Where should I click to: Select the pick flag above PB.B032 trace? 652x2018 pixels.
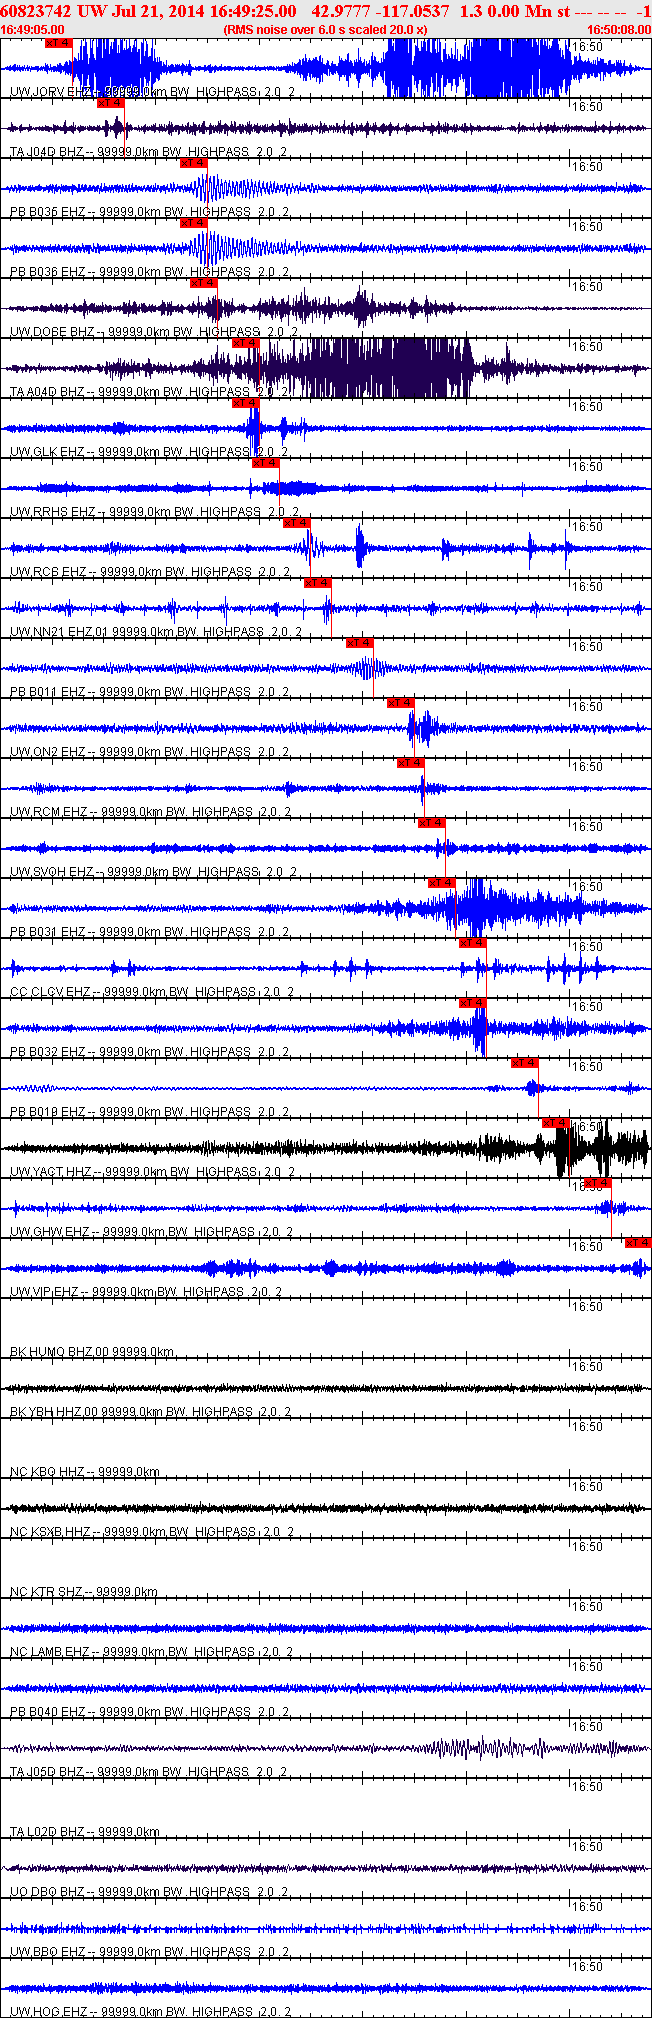(472, 1003)
